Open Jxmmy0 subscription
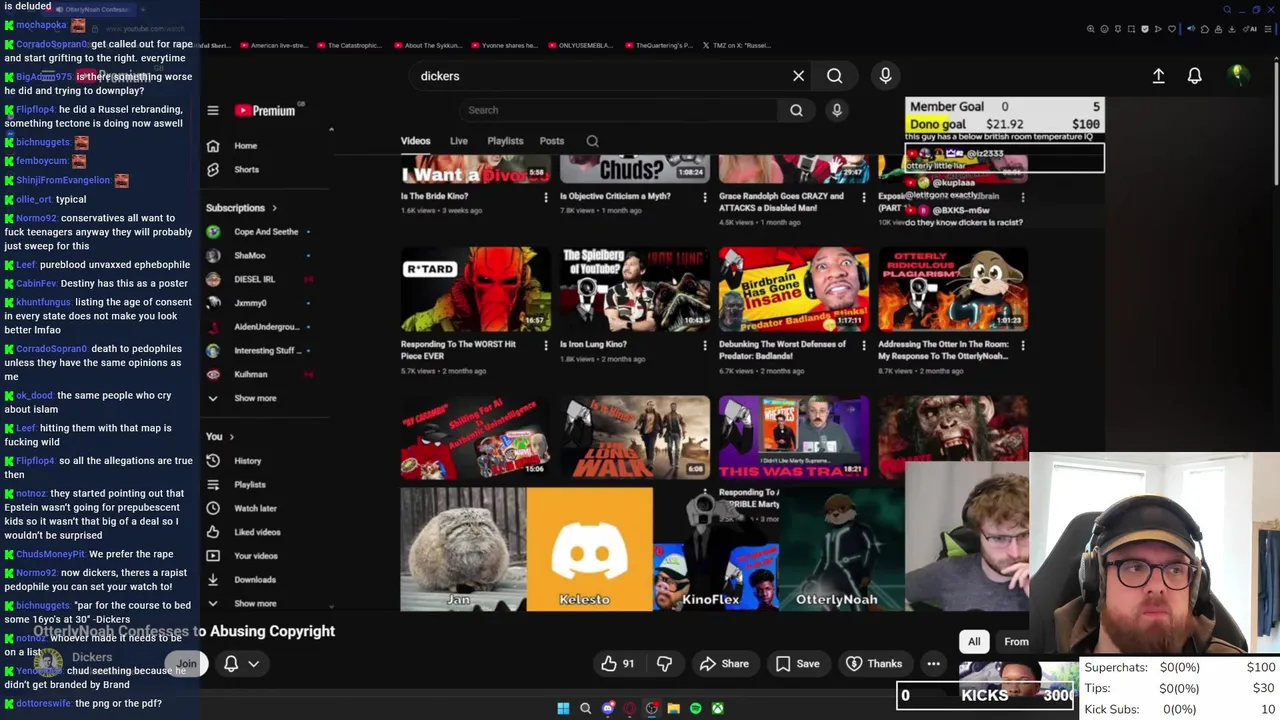The height and width of the screenshot is (720, 1280). click(x=250, y=303)
